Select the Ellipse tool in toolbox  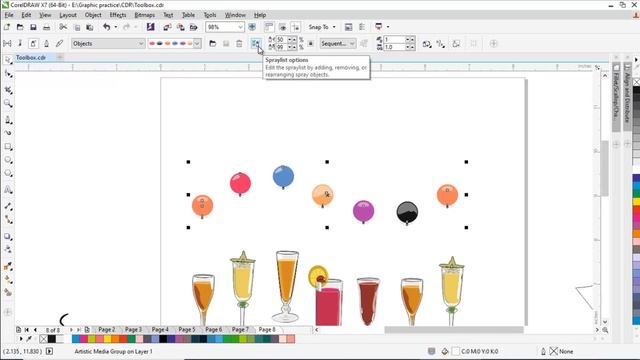8,160
